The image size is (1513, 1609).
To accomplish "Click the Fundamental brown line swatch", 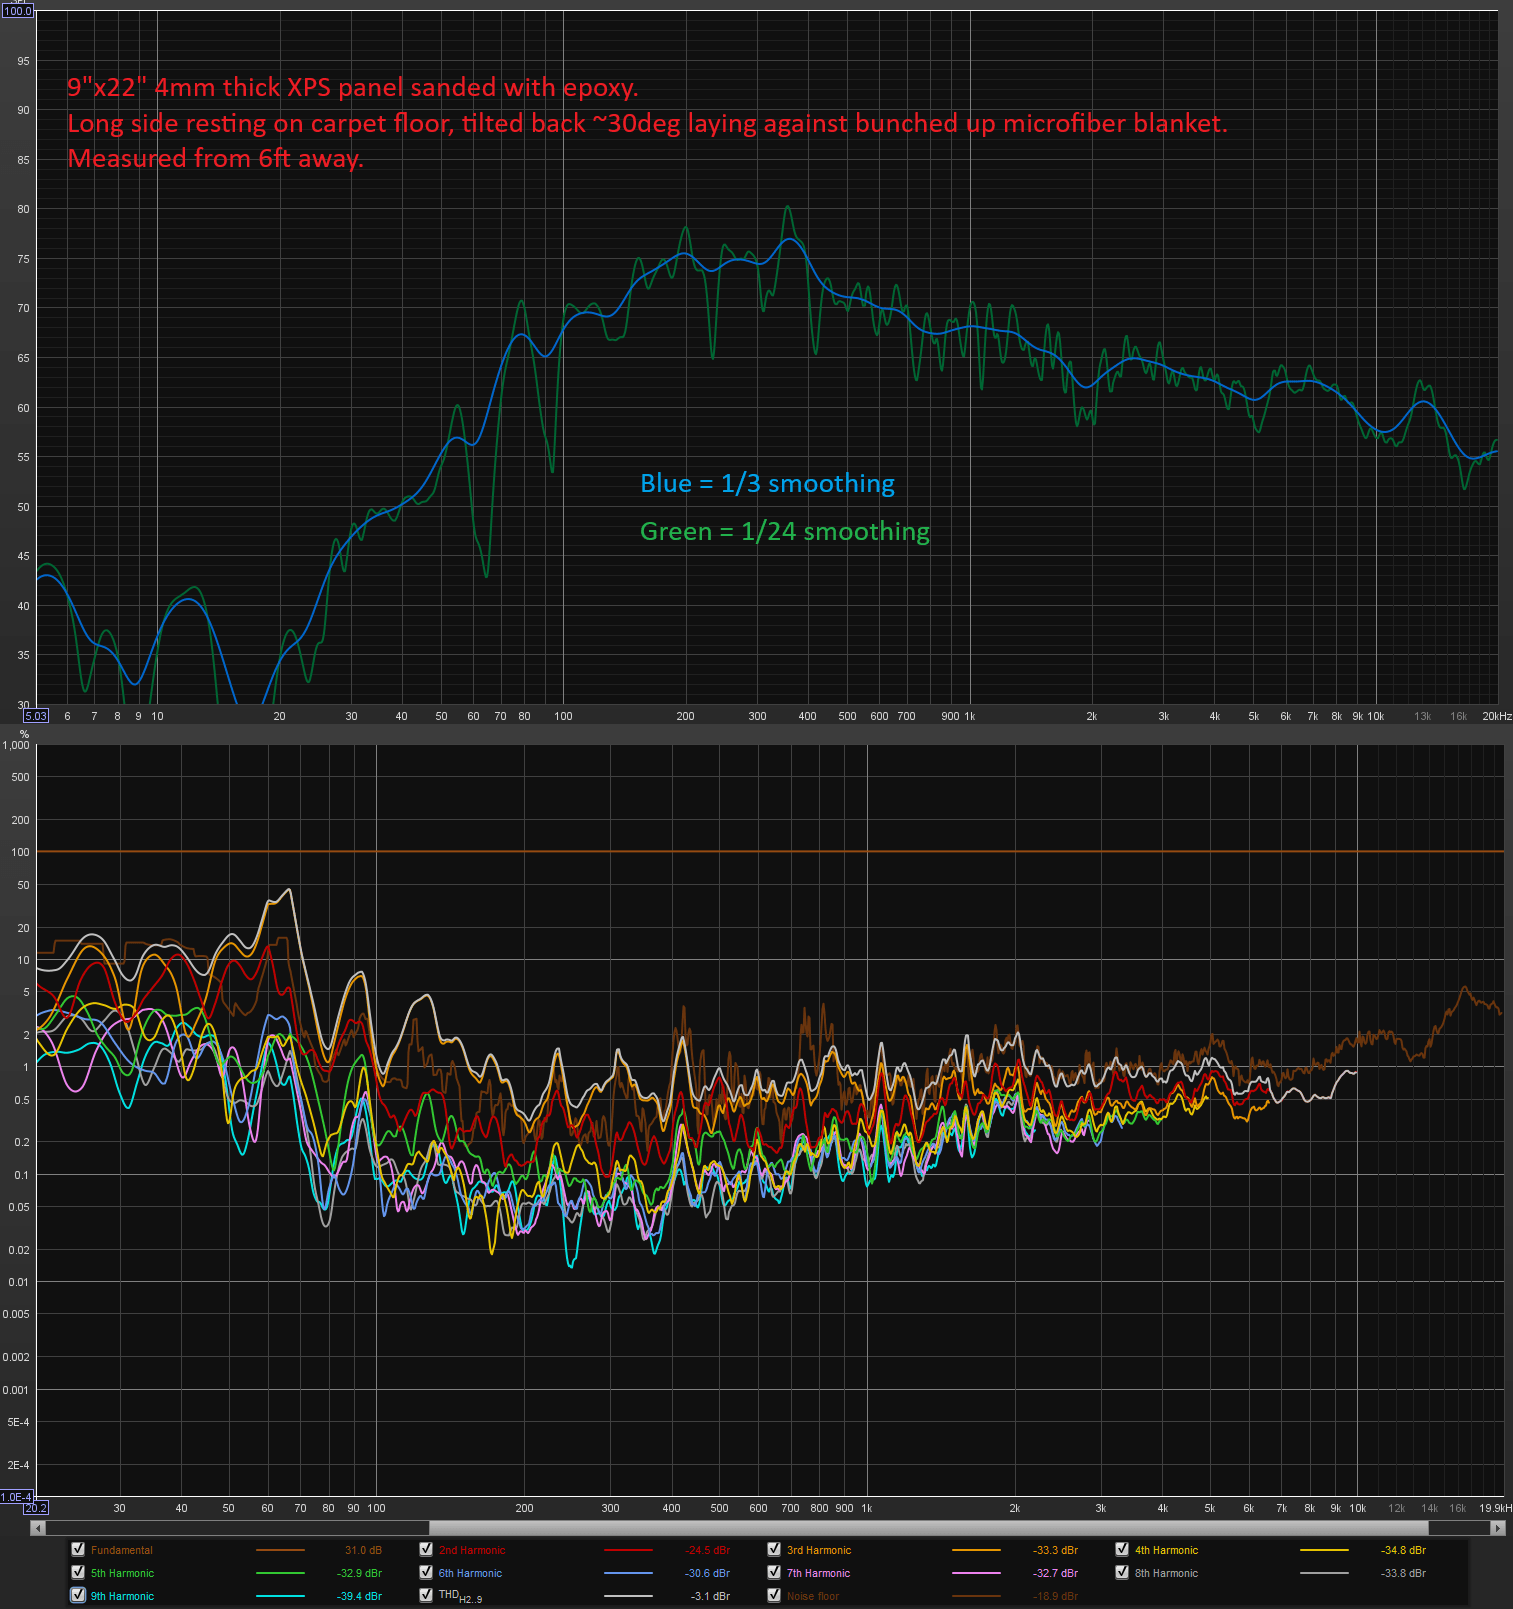I will pos(280,1550).
